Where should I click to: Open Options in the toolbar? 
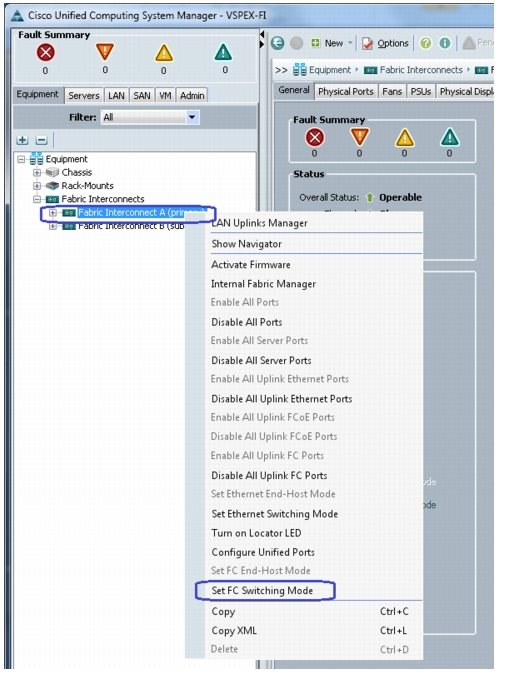point(386,43)
